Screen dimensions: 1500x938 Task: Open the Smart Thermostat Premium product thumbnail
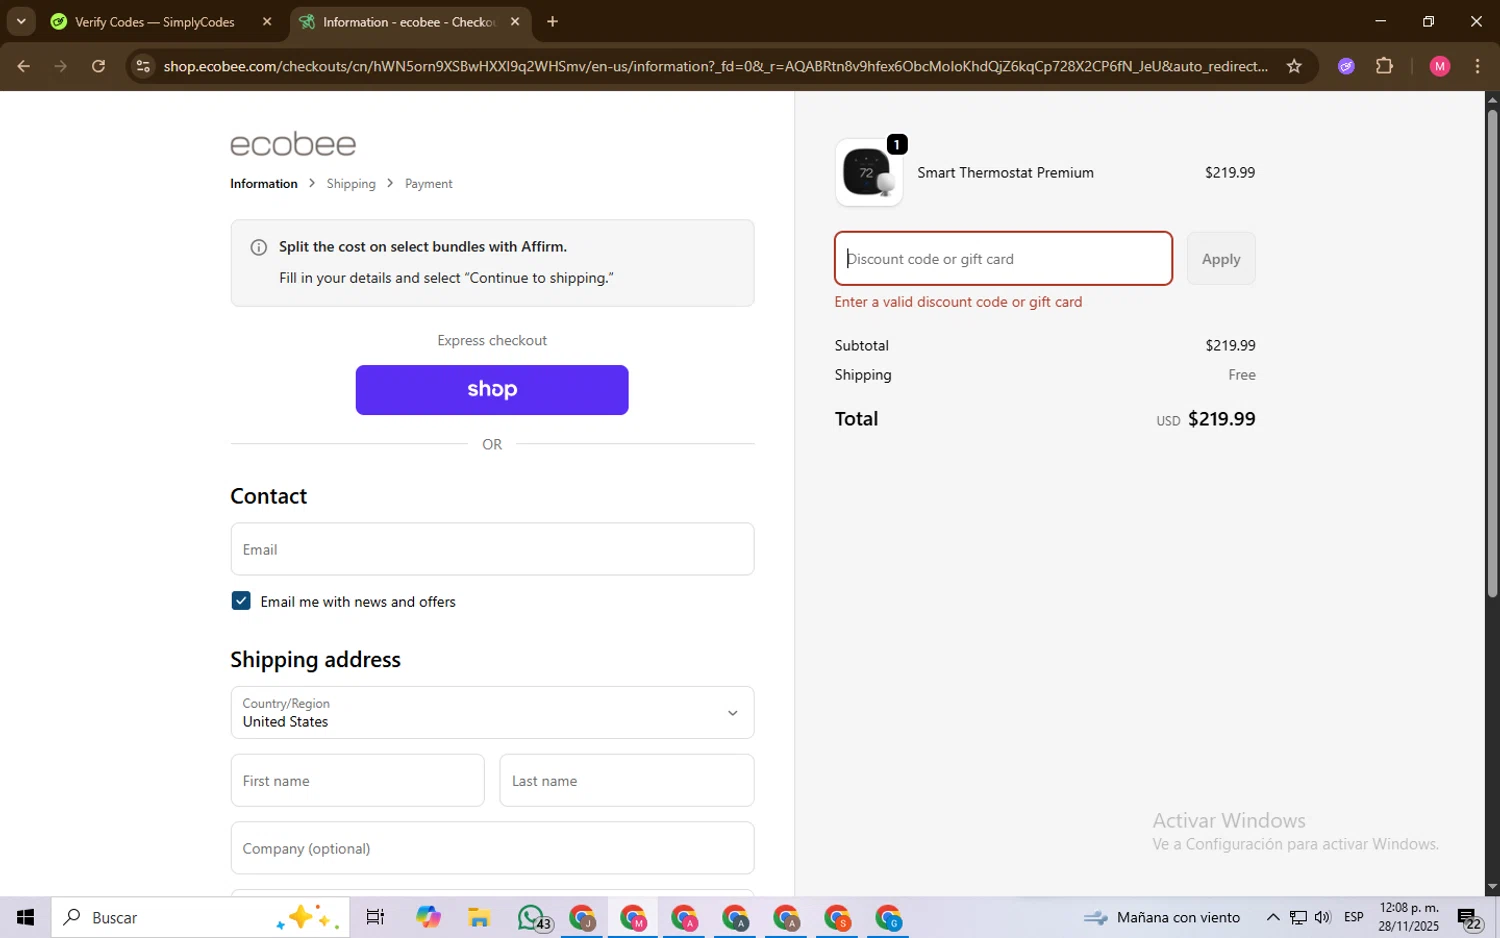coord(868,172)
